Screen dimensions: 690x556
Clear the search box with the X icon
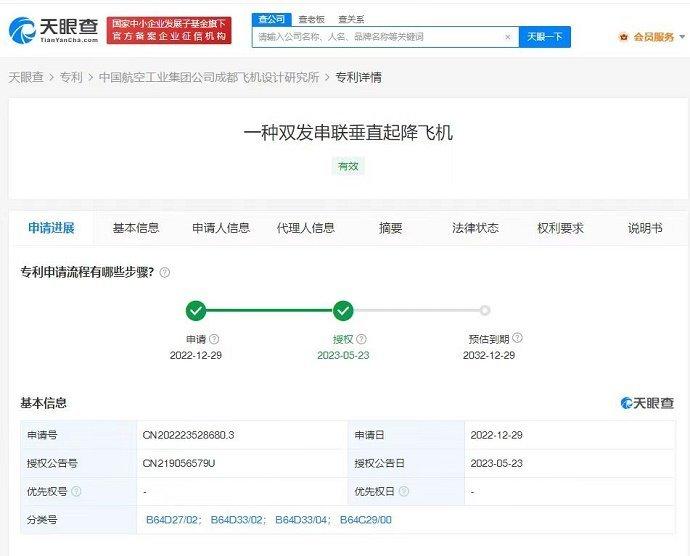pyautogui.click(x=508, y=37)
